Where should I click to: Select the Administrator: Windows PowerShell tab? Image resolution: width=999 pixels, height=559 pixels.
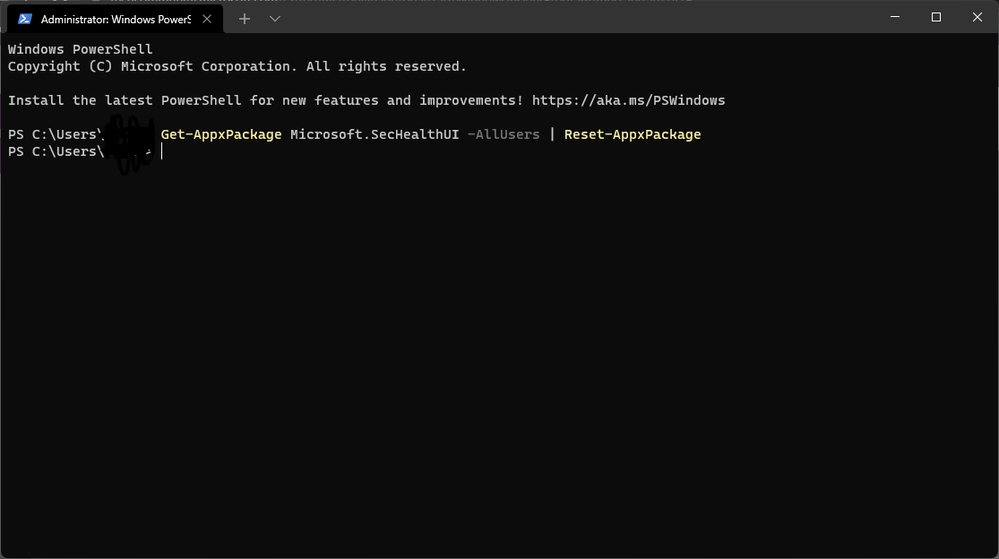click(115, 19)
